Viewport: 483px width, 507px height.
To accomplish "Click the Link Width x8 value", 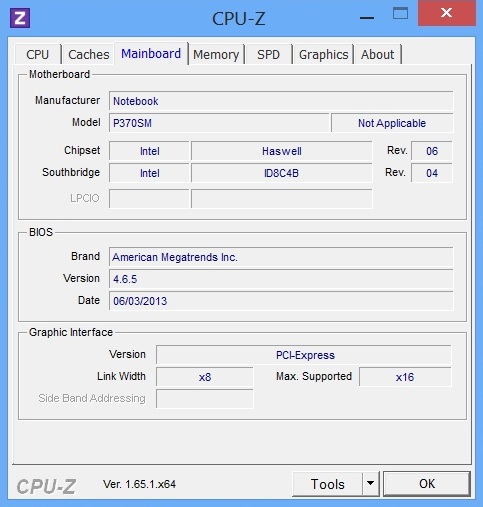I will (205, 377).
